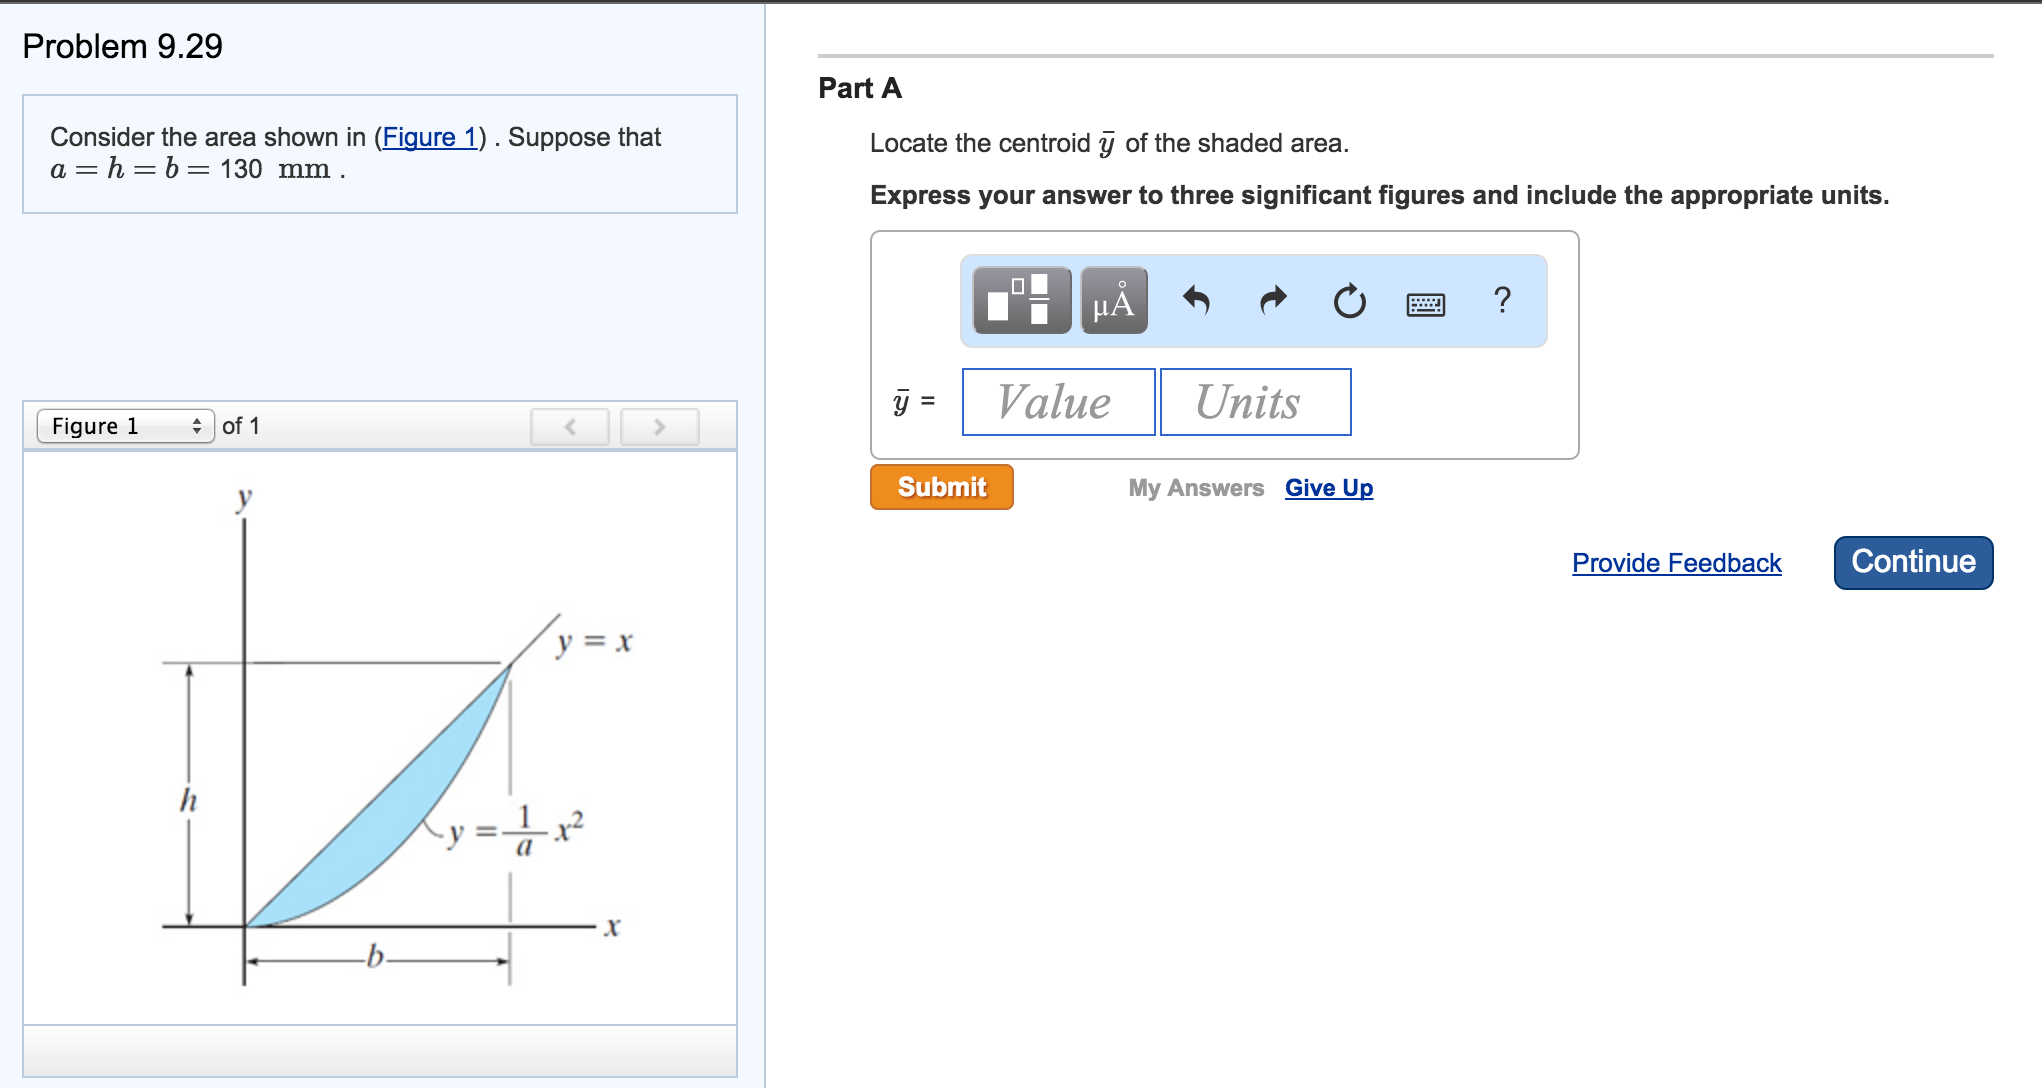This screenshot has width=2042, height=1088.
Task: Click the question mark help icon
Action: pos(1502,300)
